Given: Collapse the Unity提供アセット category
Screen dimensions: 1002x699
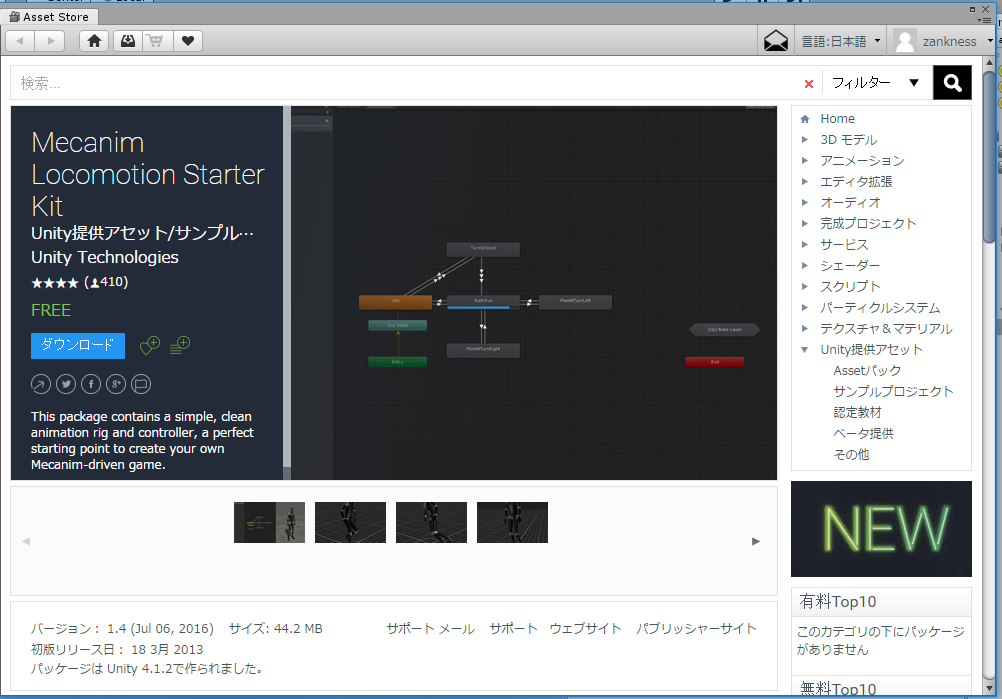Looking at the screenshot, I should (805, 350).
